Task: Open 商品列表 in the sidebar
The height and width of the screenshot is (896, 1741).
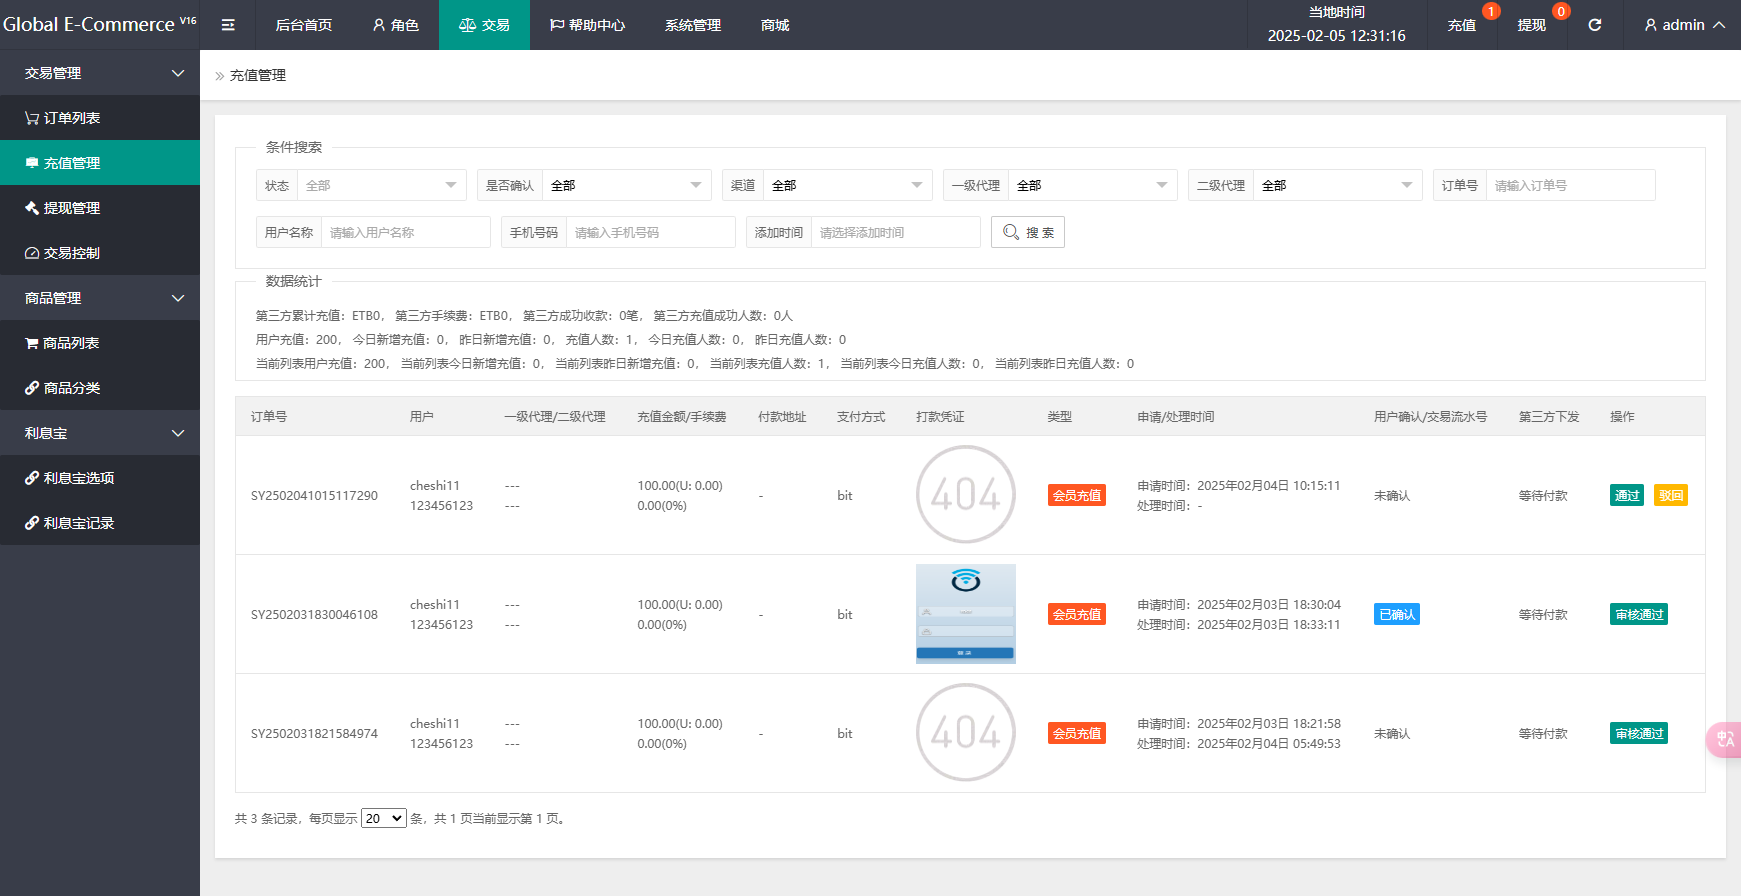Action: tap(70, 343)
